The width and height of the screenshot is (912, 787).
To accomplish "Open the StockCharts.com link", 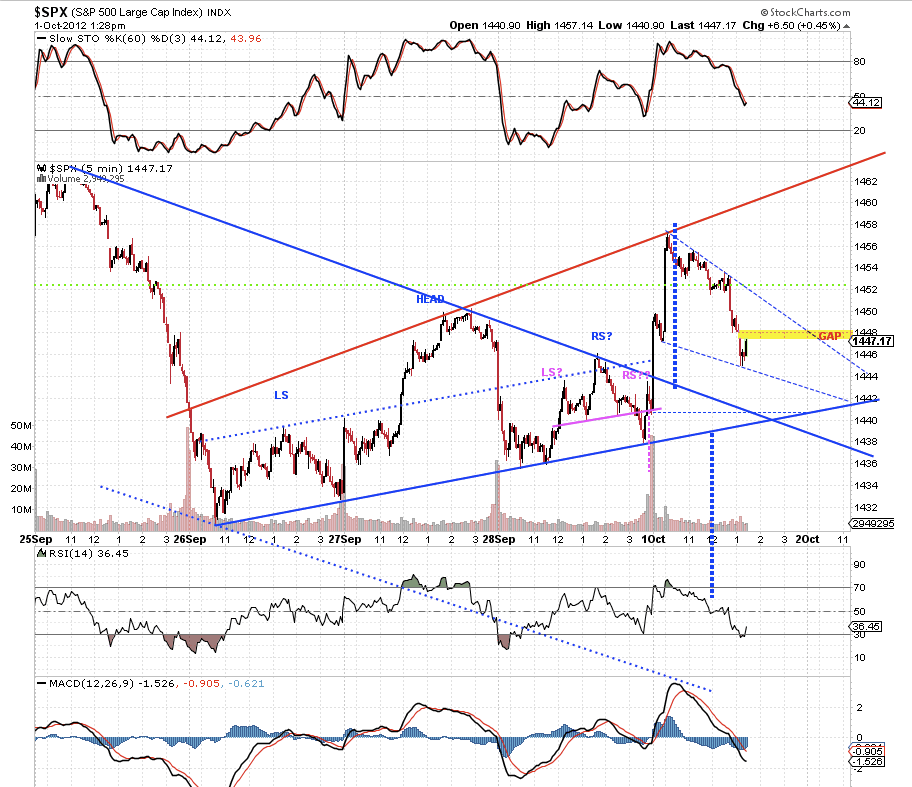I will 810,12.
